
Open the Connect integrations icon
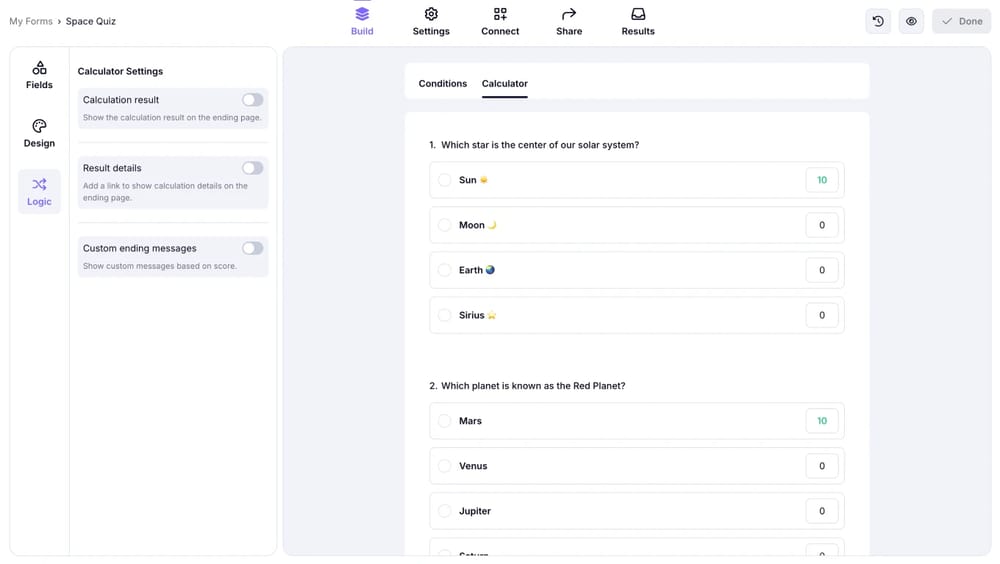coord(500,14)
